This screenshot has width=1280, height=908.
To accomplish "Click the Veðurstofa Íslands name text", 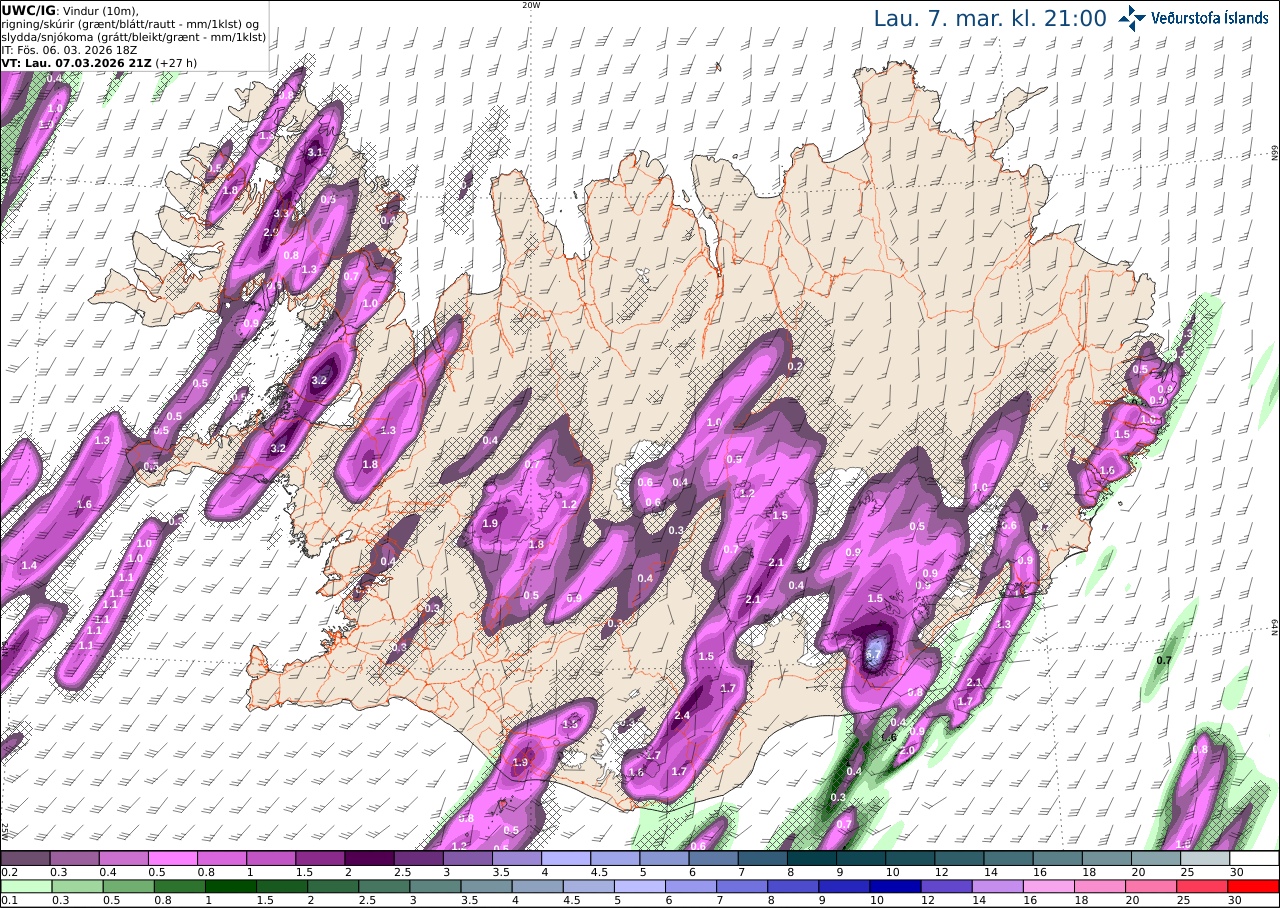I will 1209,17.
